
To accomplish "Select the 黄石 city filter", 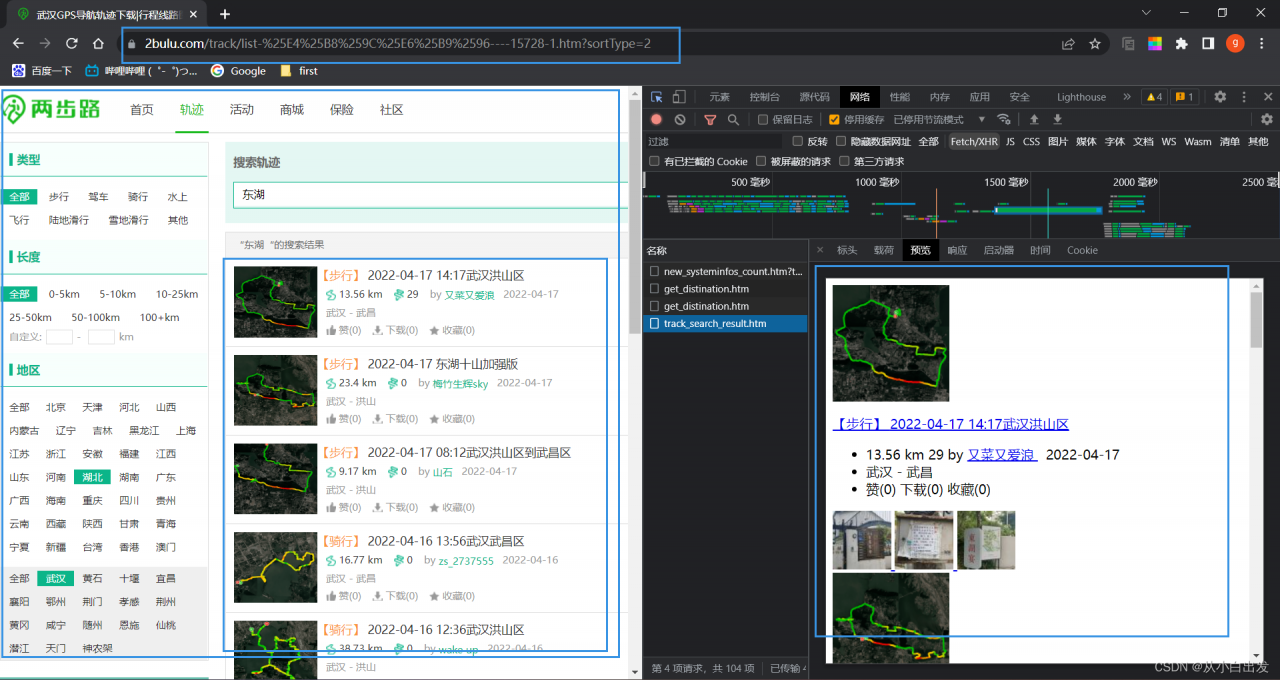I will 92,578.
